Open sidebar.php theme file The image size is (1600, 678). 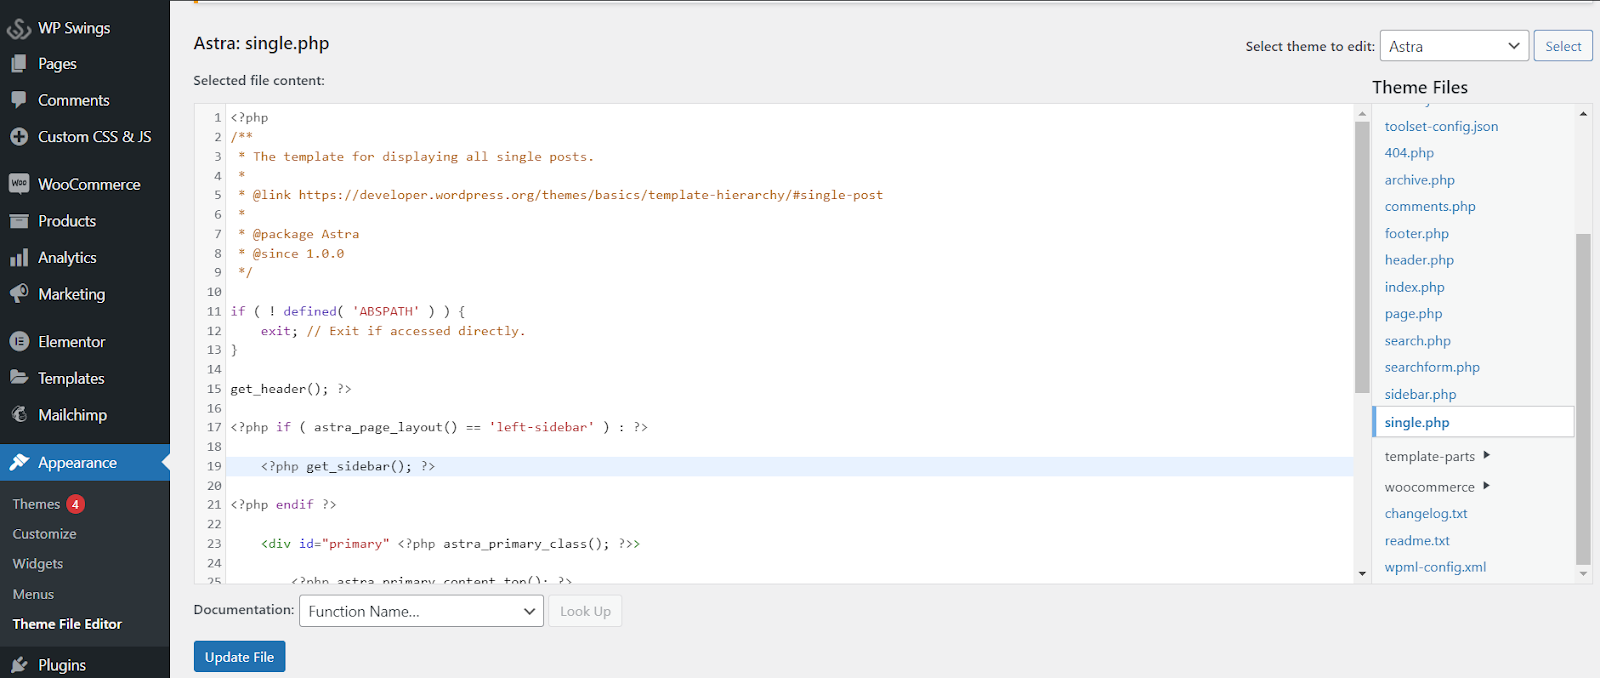[1420, 395]
